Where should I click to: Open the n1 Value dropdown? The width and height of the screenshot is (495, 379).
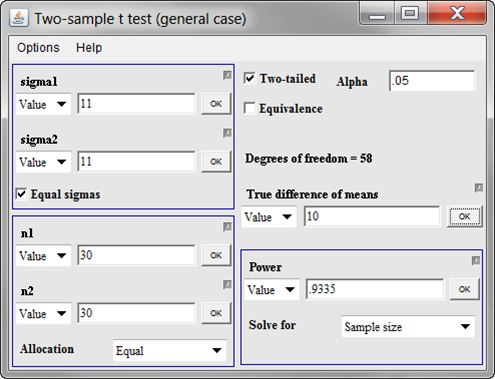[43, 256]
